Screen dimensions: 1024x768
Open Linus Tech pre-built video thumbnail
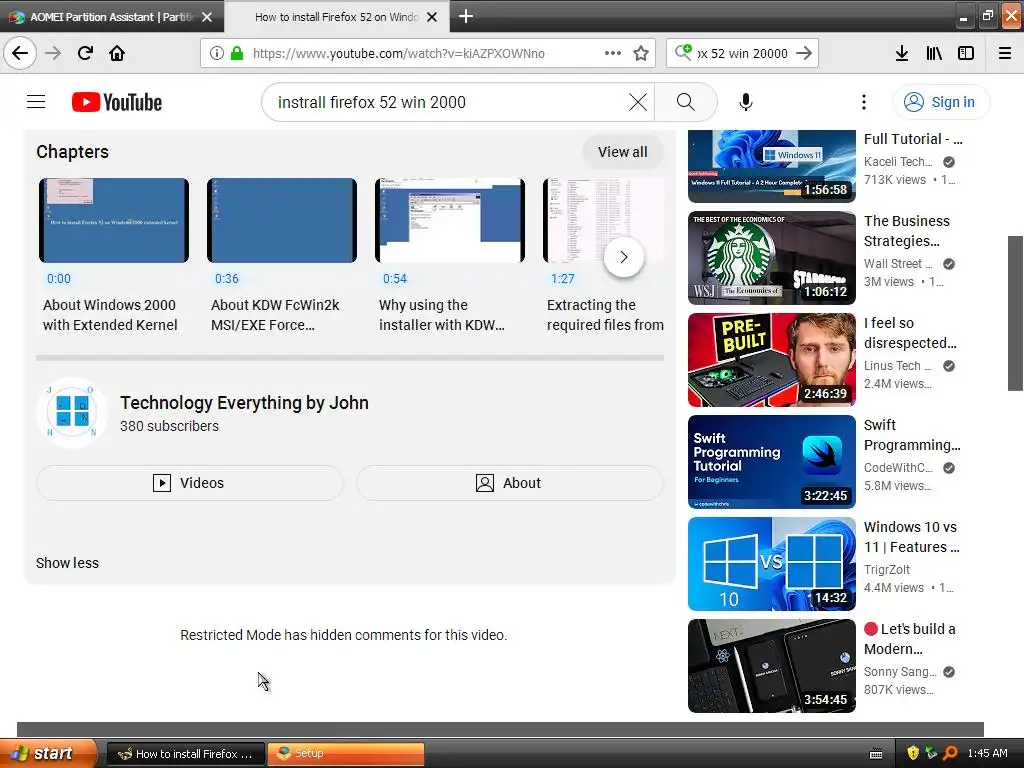pyautogui.click(x=771, y=360)
